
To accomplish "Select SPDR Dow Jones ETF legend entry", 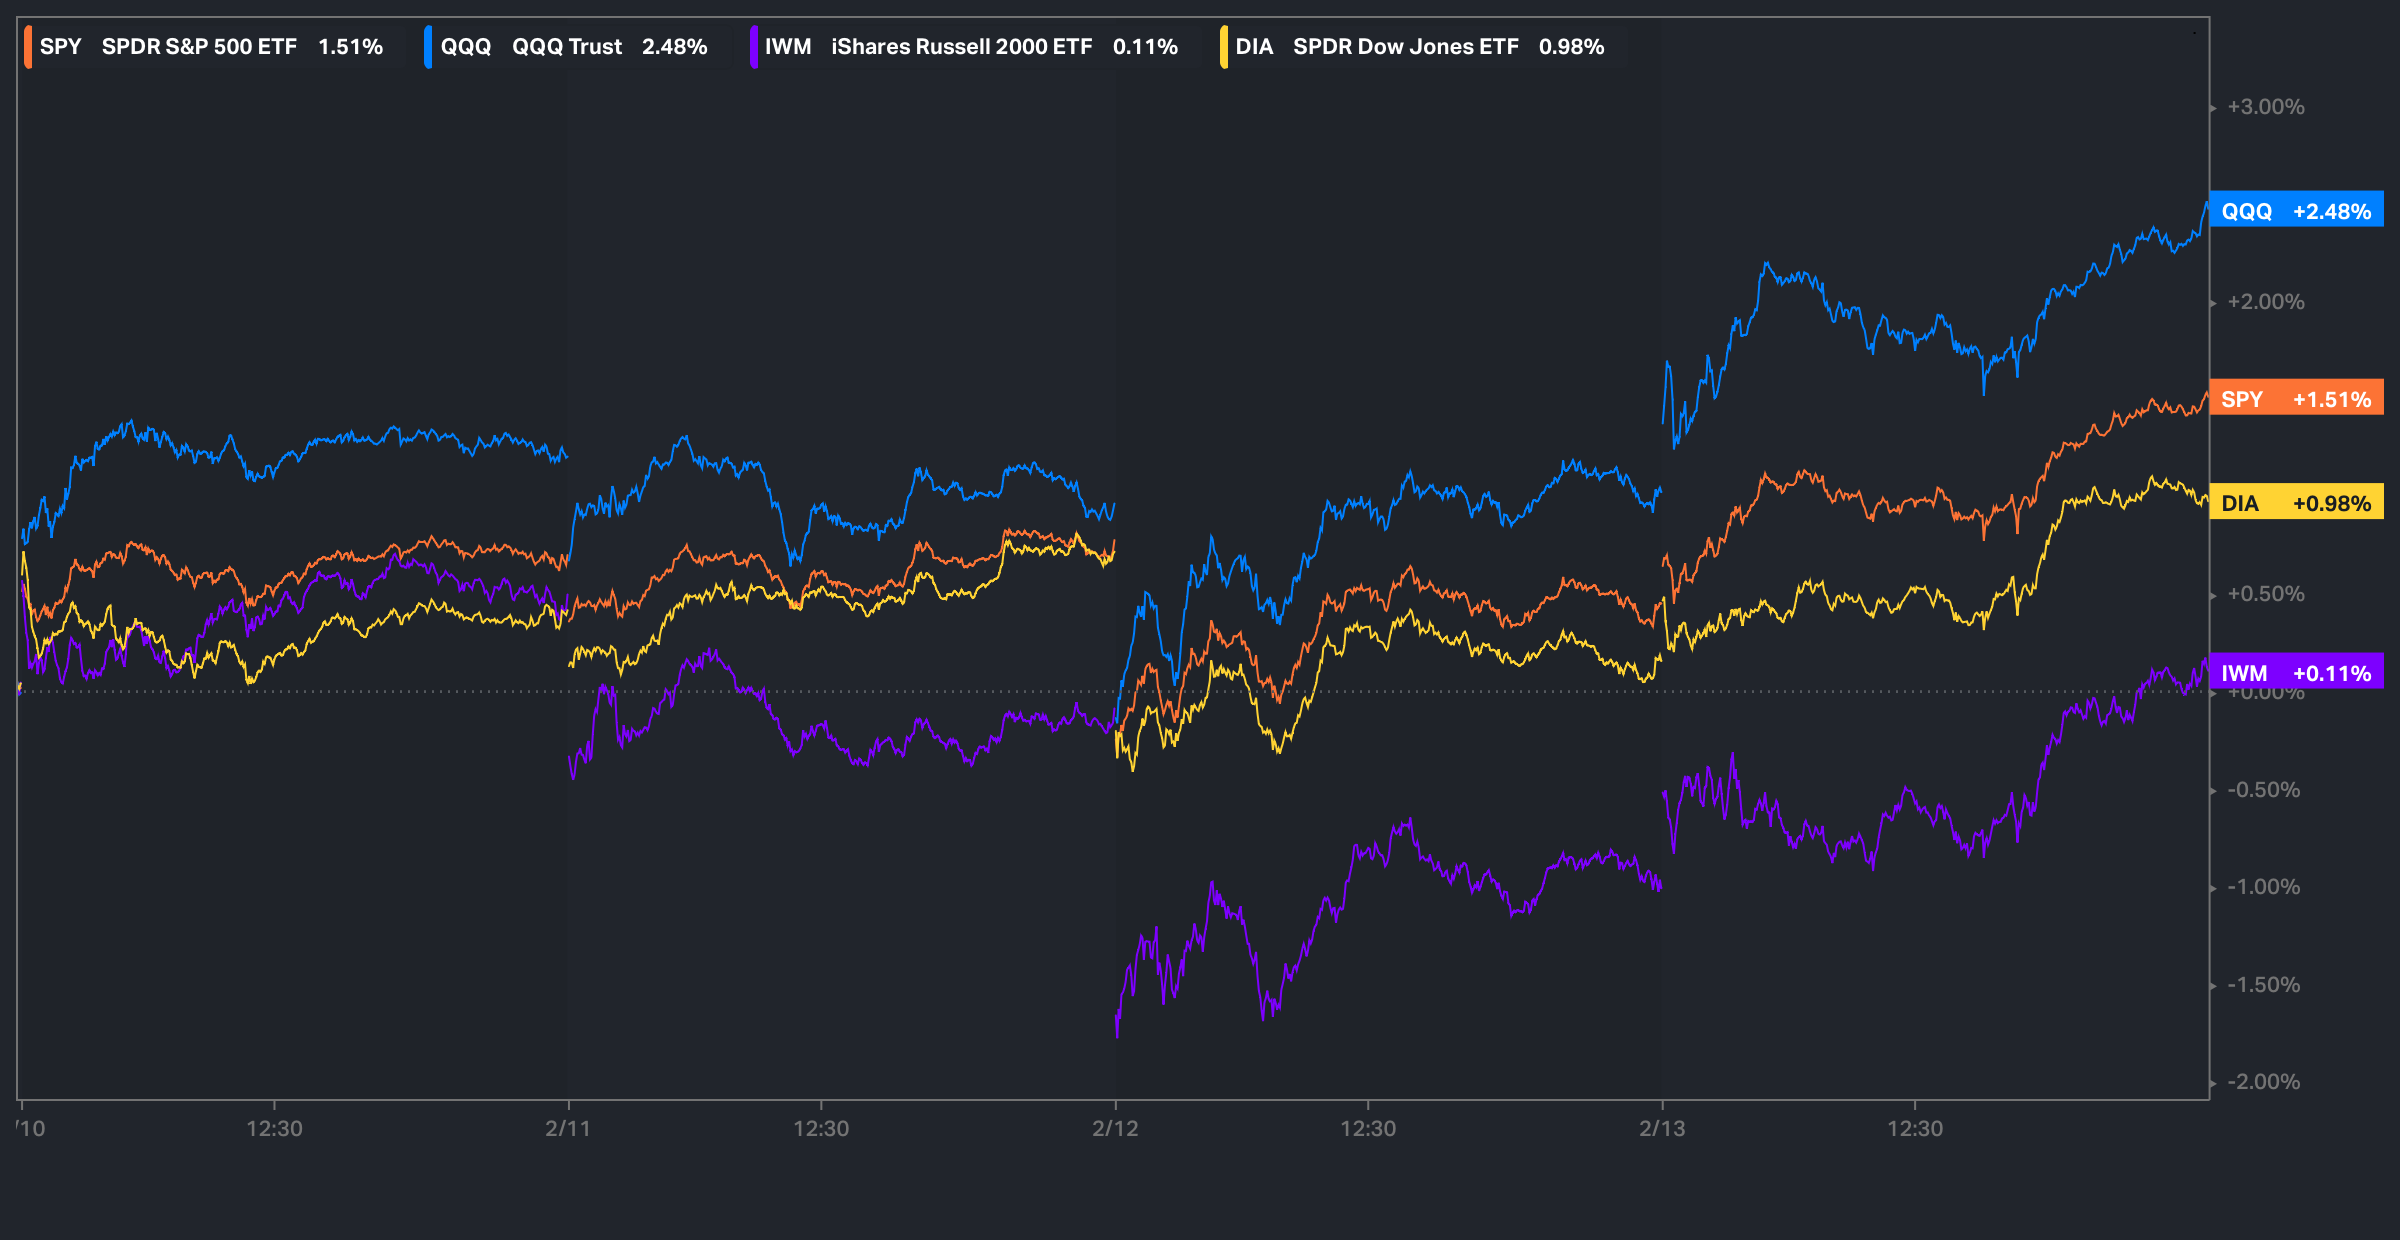I will click(1405, 47).
